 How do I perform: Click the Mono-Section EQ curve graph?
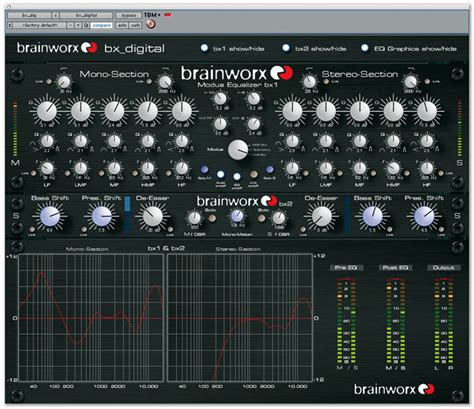[91, 318]
